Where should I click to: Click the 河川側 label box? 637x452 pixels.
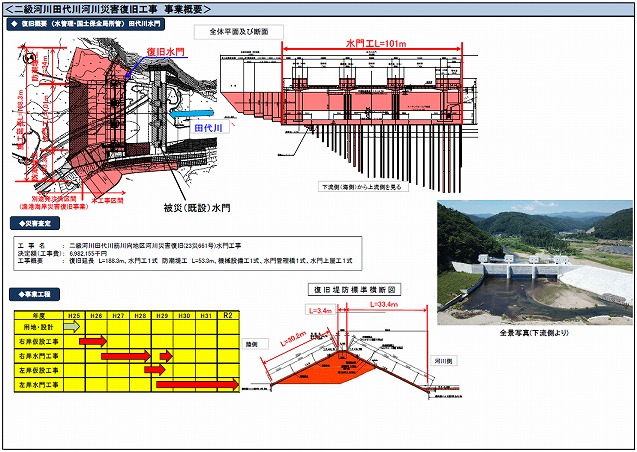pyautogui.click(x=444, y=361)
